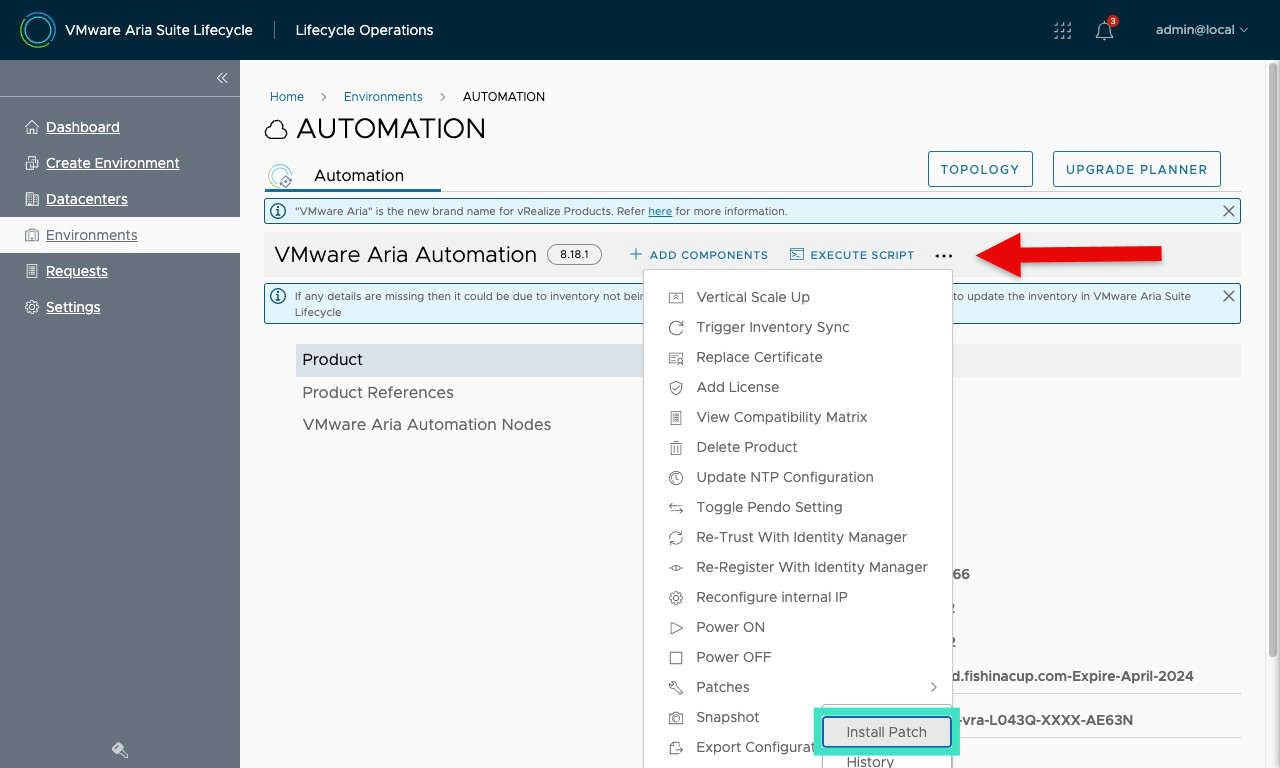Screen dimensions: 1280x768
Task: Choose Reconfigure internal IP
Action: point(797,597)
